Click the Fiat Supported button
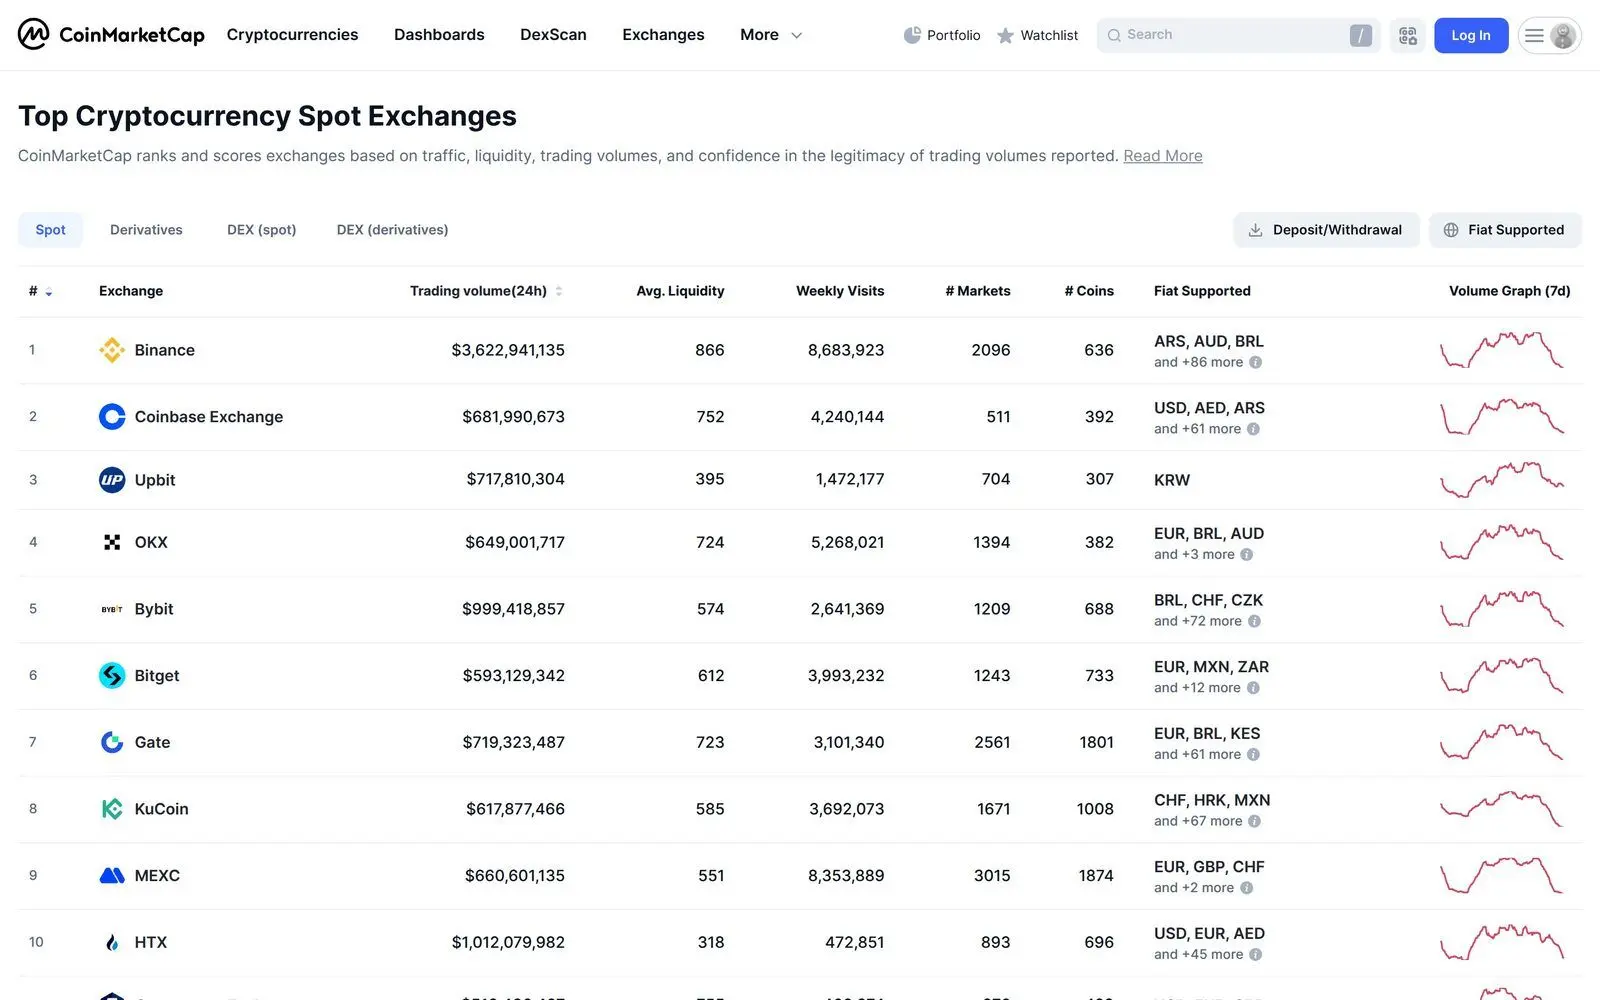 click(1505, 230)
